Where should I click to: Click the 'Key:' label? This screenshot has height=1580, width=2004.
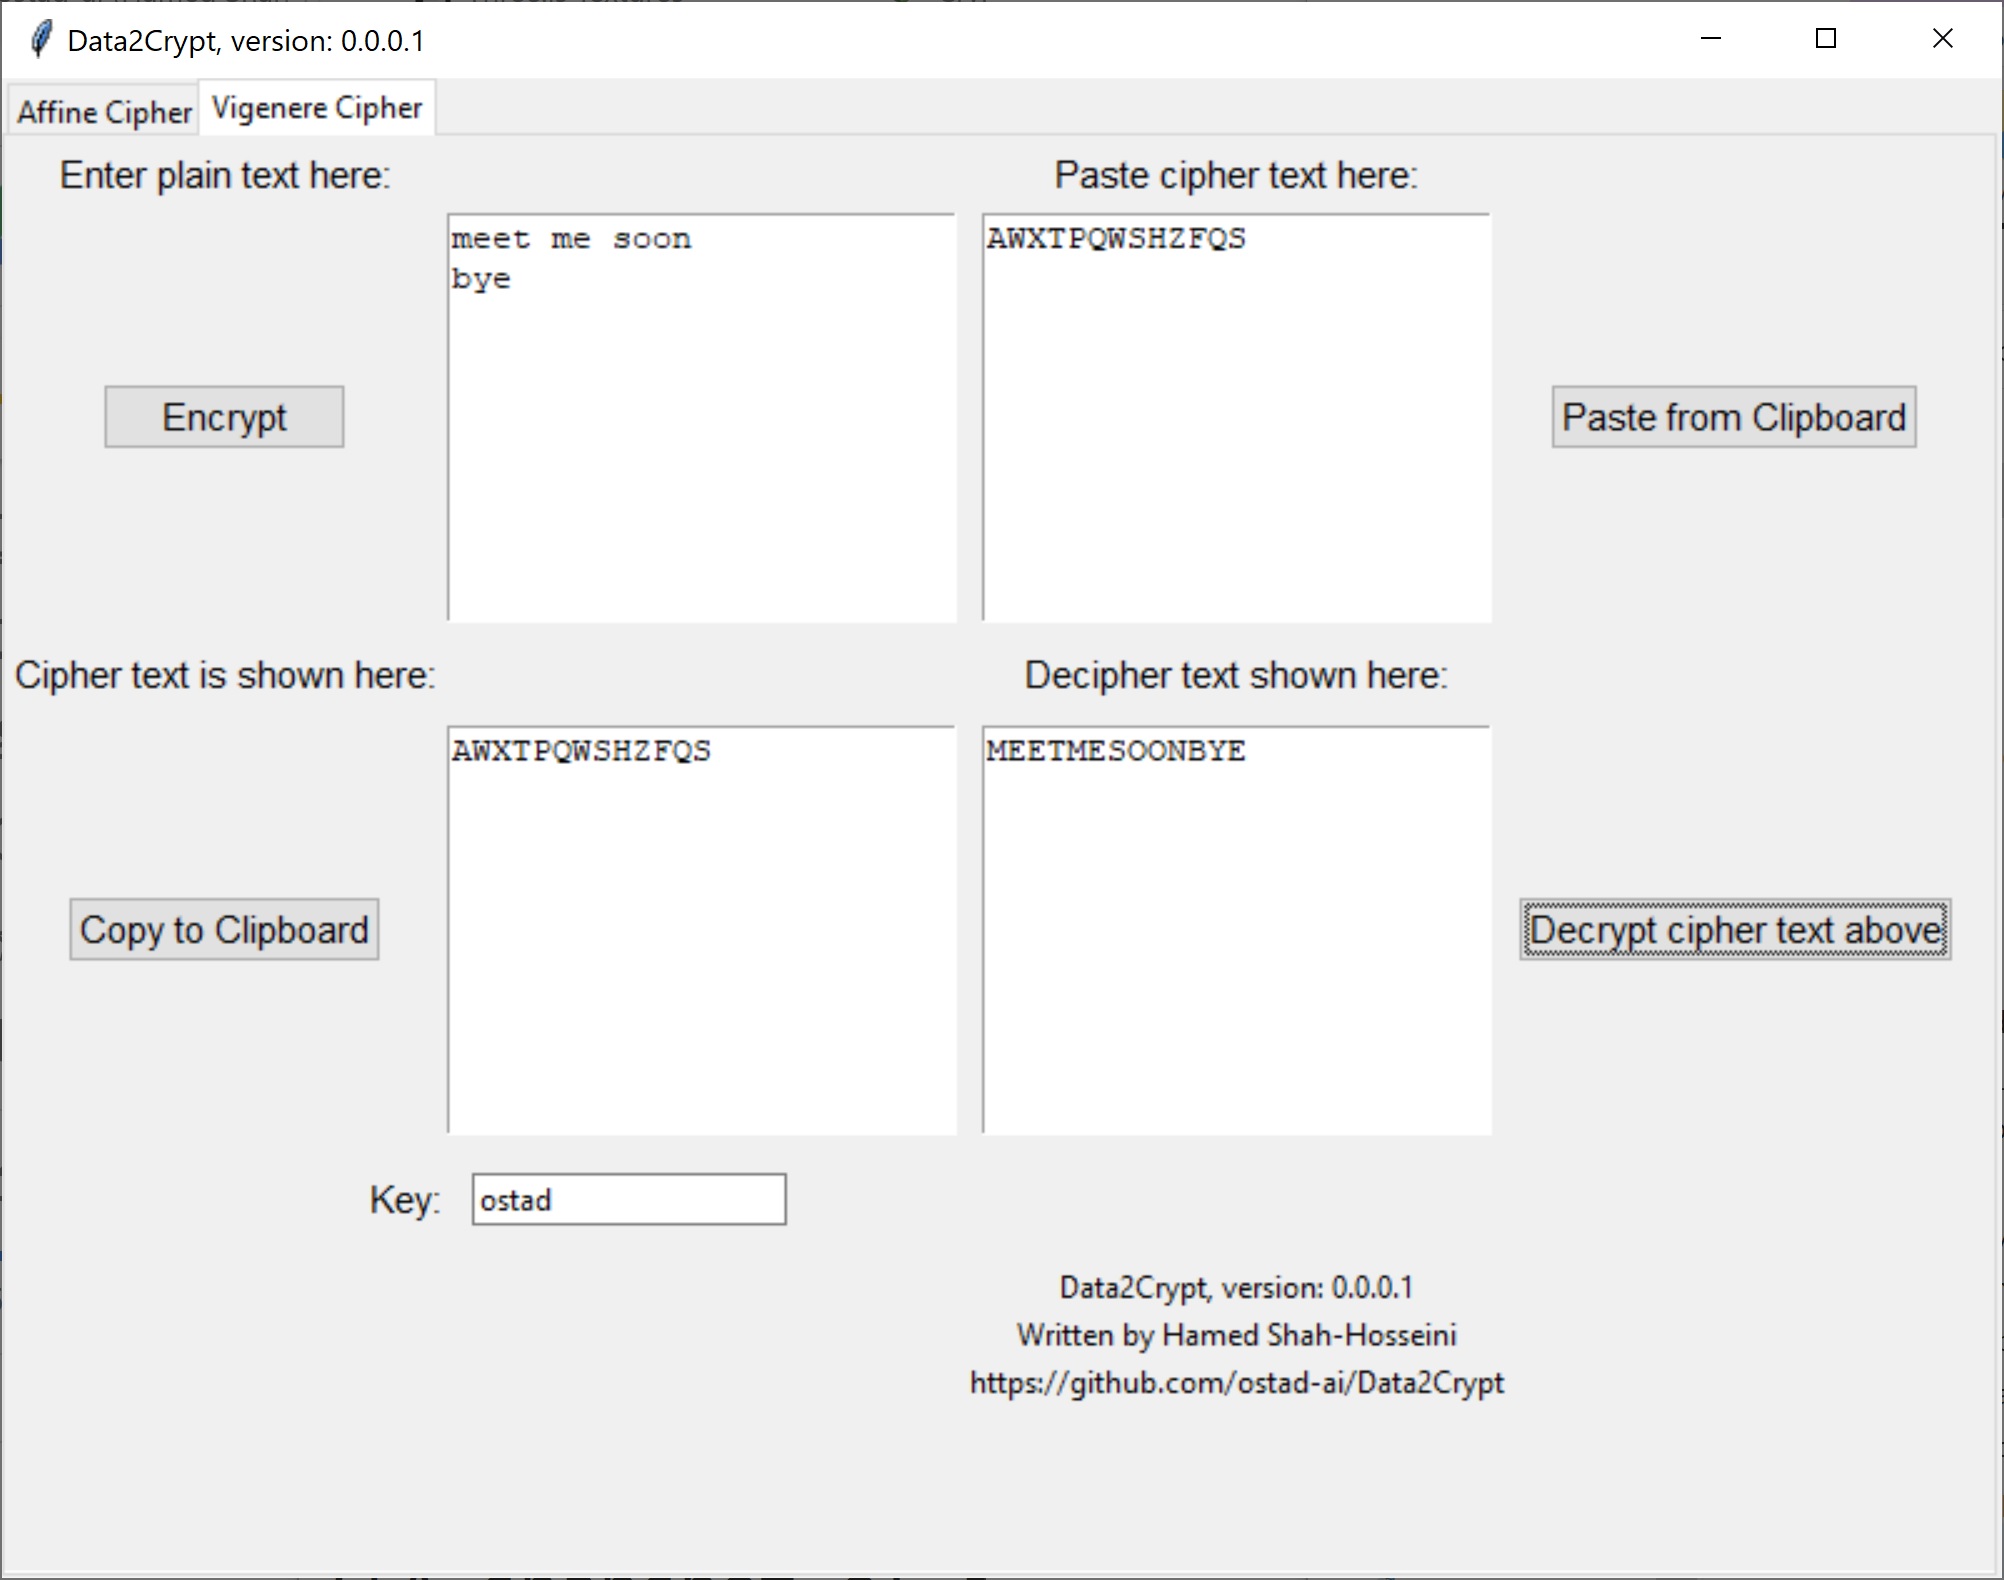pos(404,1199)
